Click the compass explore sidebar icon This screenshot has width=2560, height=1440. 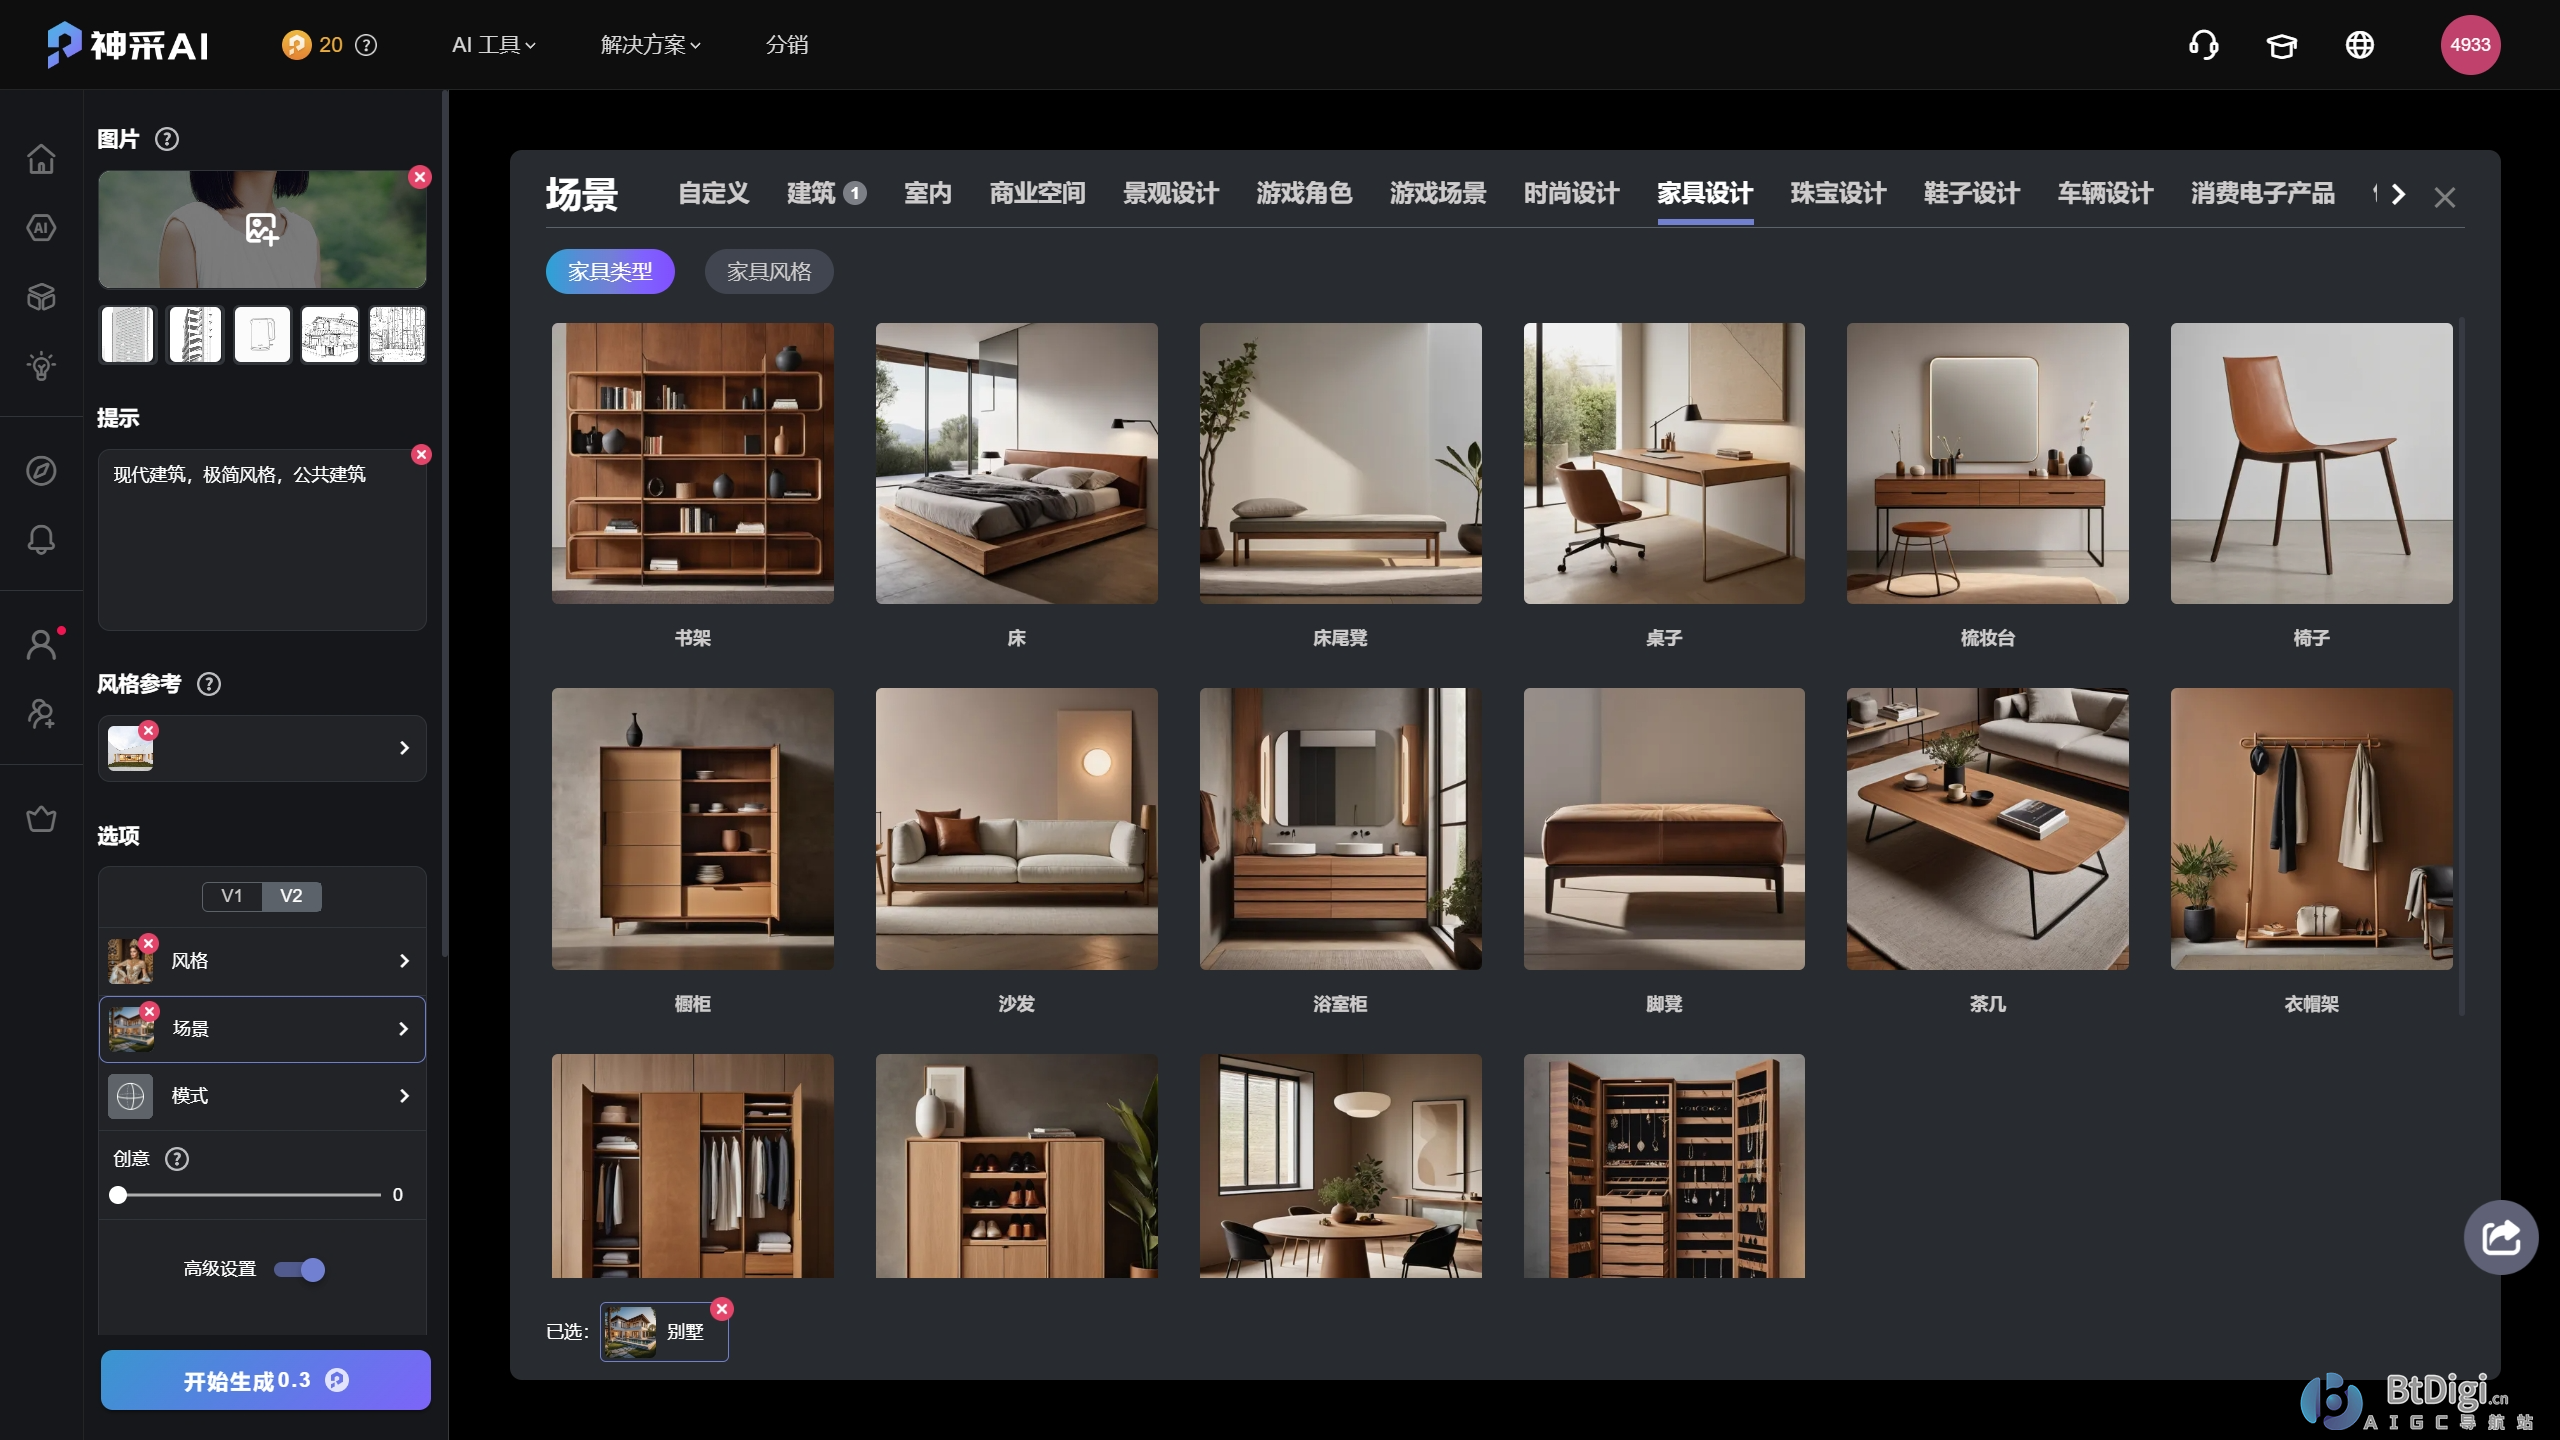41,471
